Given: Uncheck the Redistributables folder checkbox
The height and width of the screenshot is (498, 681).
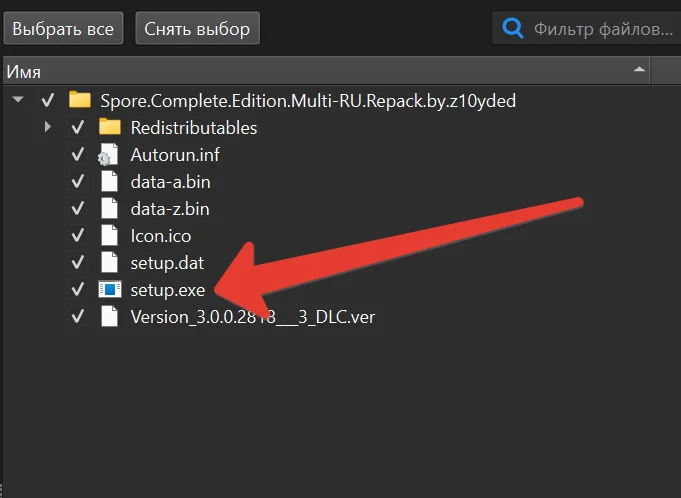Looking at the screenshot, I should pos(78,127).
